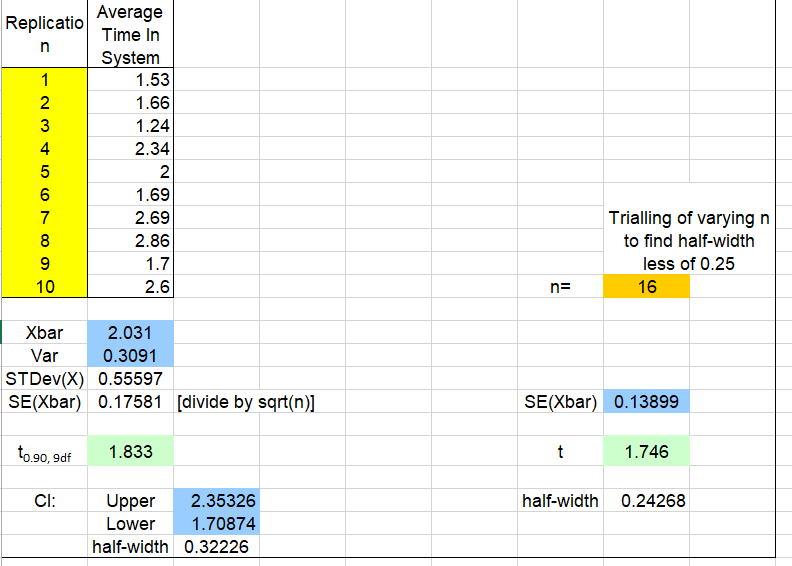Select the orange n value 16
This screenshot has width=792, height=566.
[647, 286]
